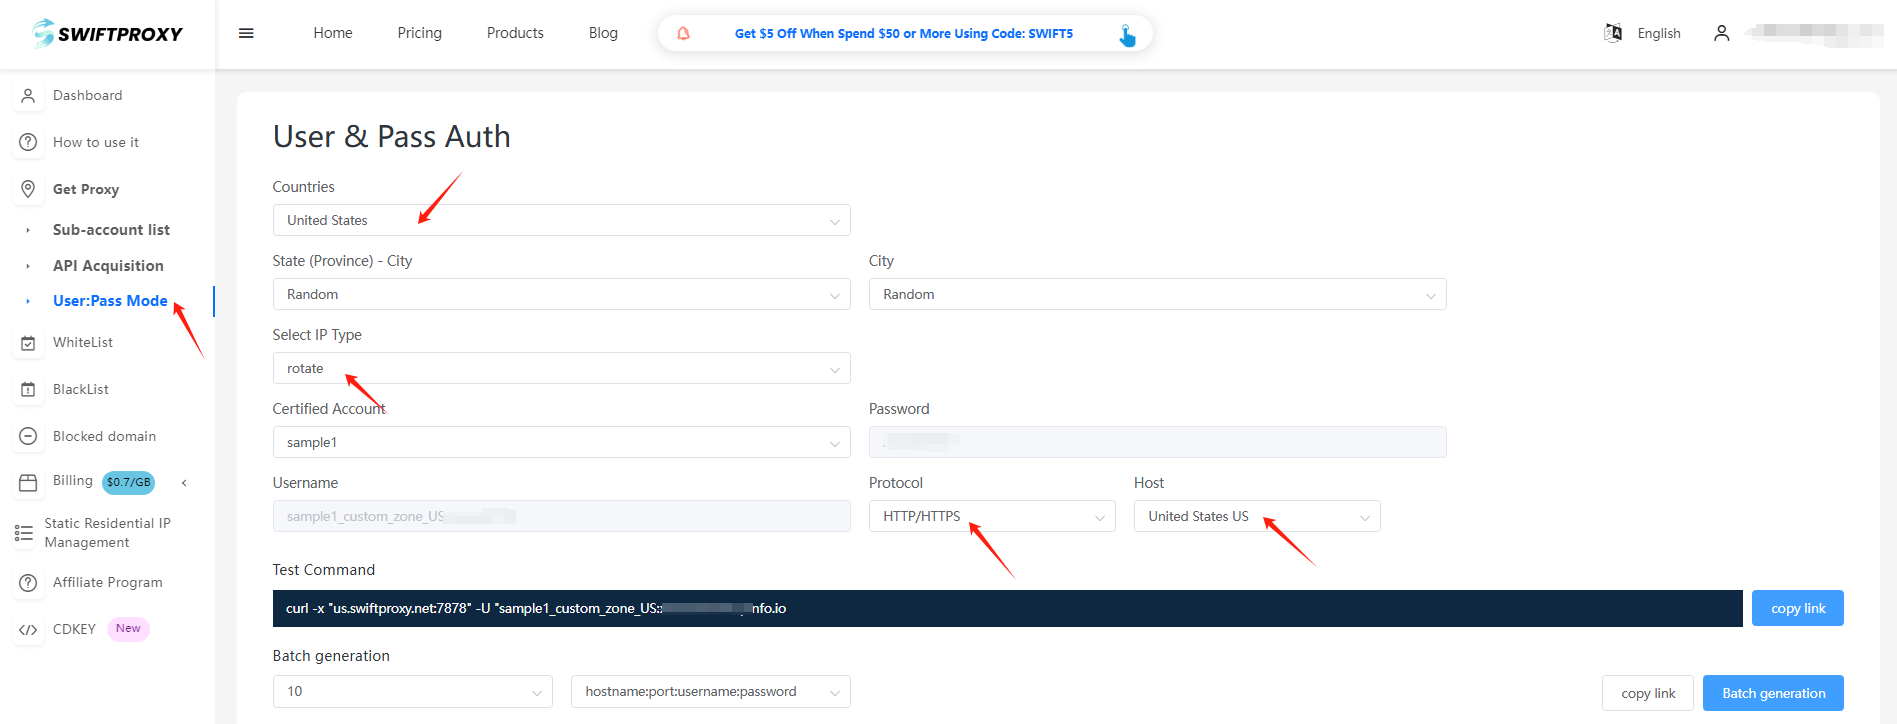1897x724 pixels.
Task: Click the WhiteList calendar icon
Action: (28, 343)
